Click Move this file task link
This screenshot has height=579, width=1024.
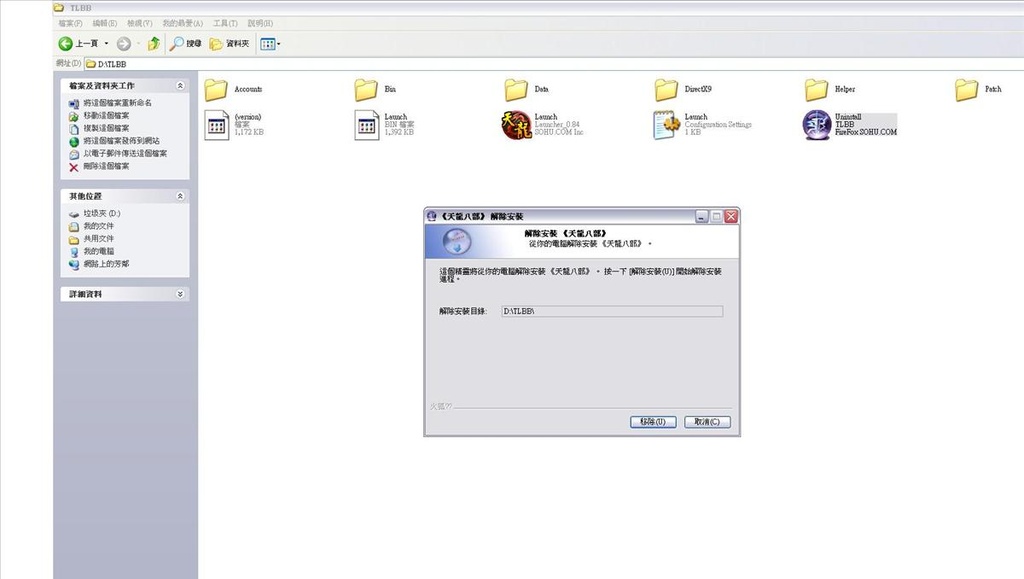click(106, 116)
